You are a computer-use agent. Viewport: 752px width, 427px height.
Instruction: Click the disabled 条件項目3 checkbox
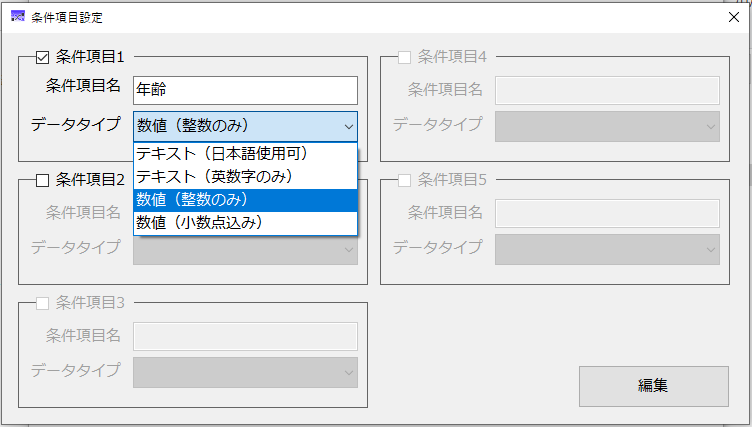[42, 303]
